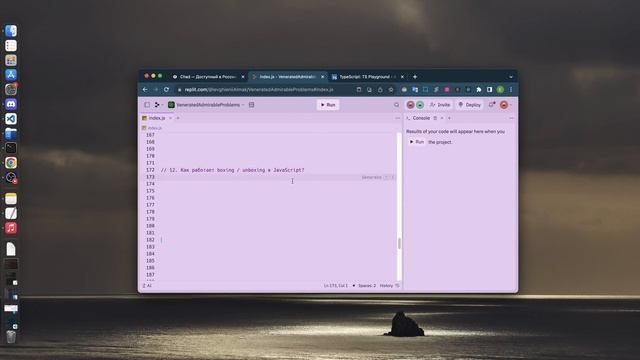
Task: Open the Music app from the Dock
Action: coord(11,228)
